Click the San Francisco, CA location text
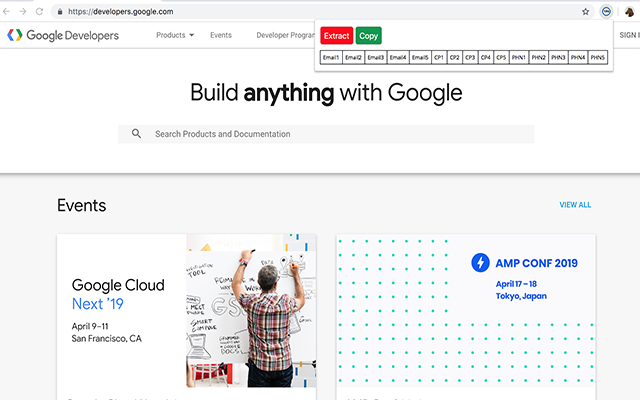 pos(107,338)
